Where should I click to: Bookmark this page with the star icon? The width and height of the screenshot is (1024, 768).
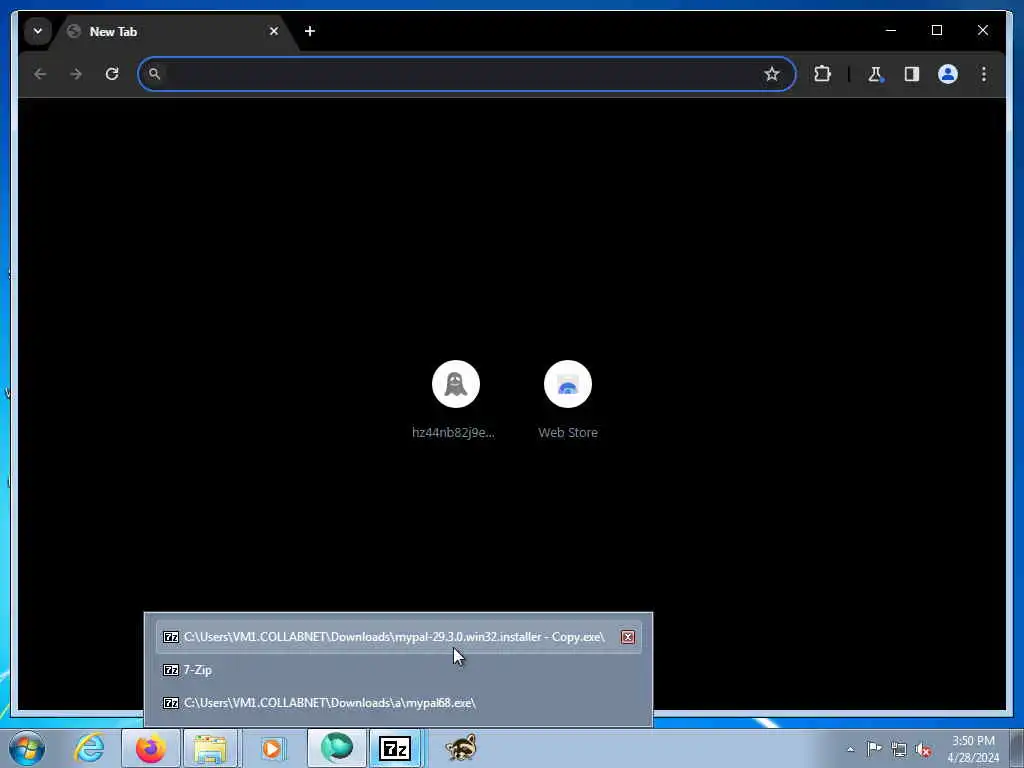coord(772,74)
